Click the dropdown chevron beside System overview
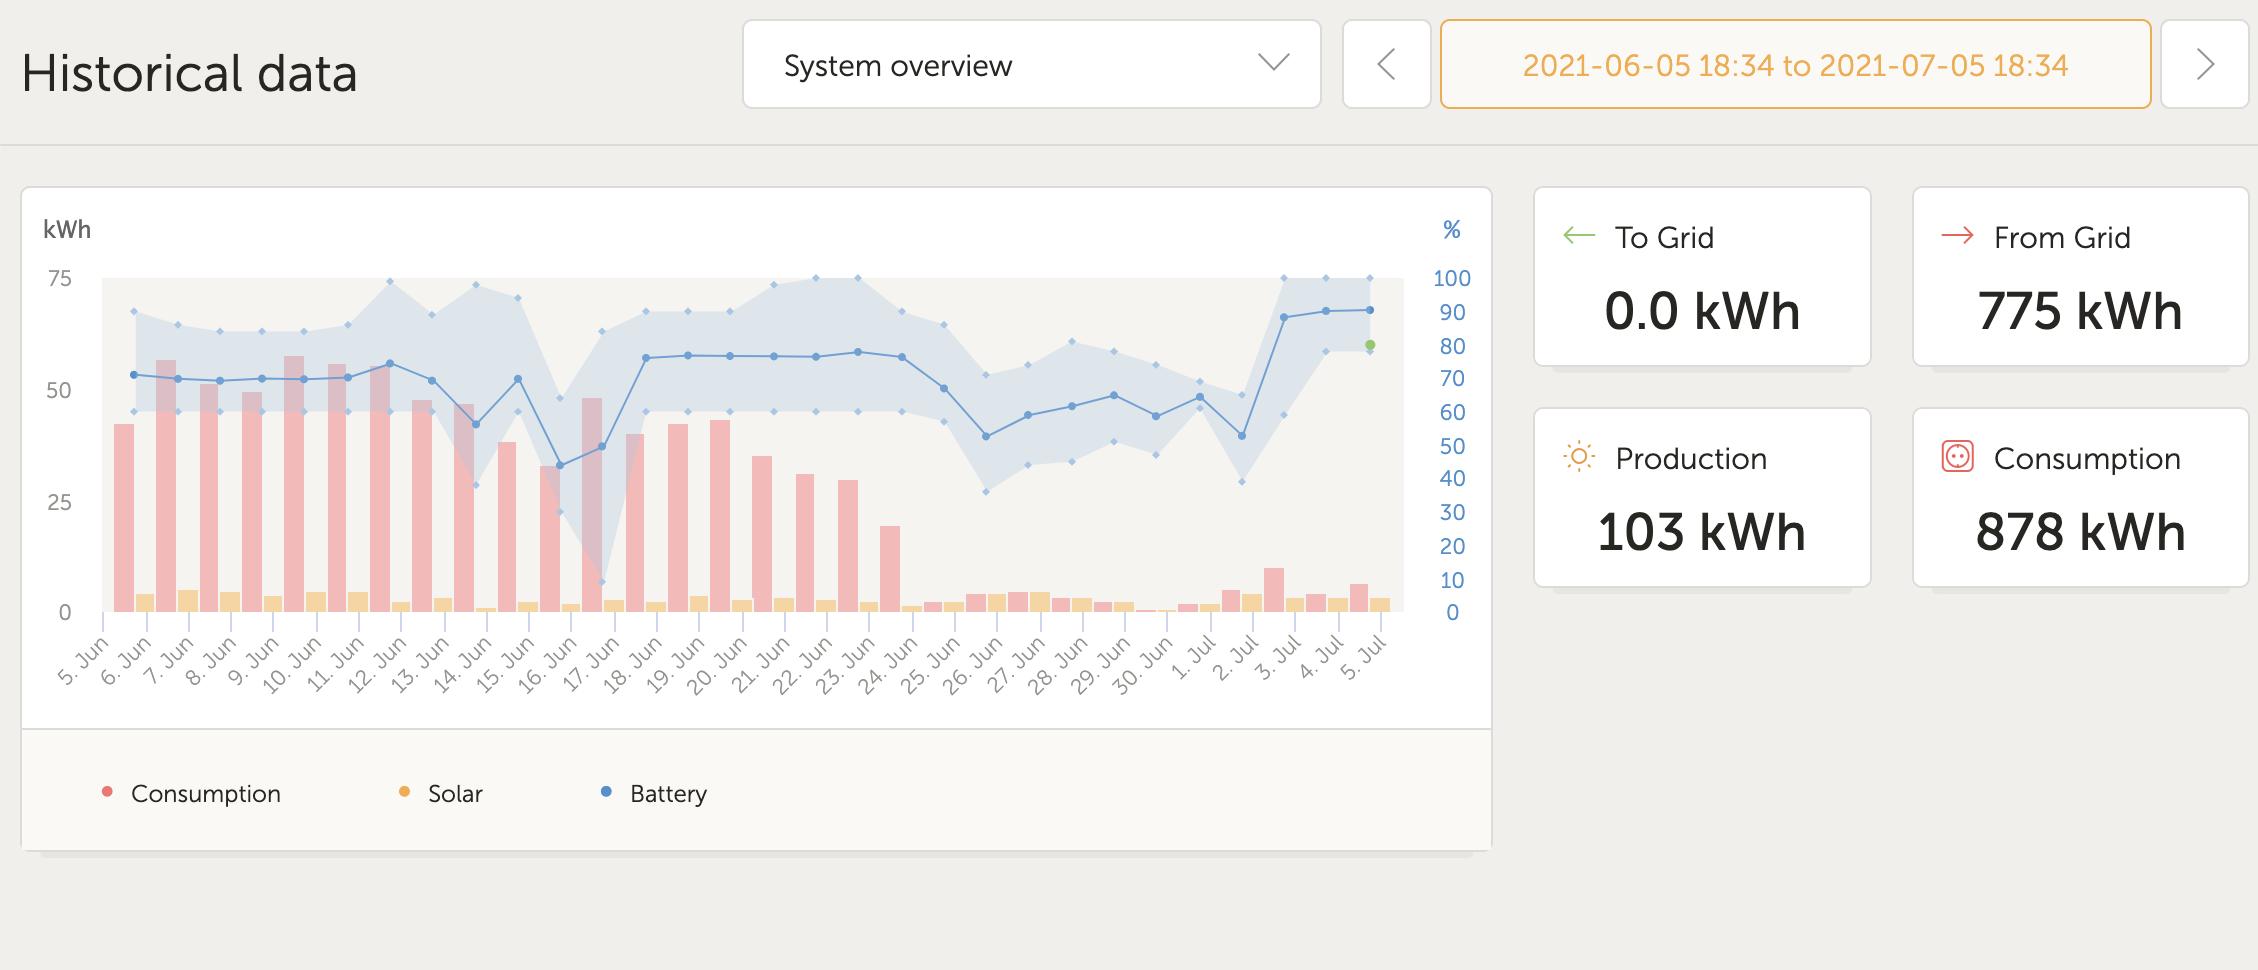The height and width of the screenshot is (970, 2258). coord(1273,63)
